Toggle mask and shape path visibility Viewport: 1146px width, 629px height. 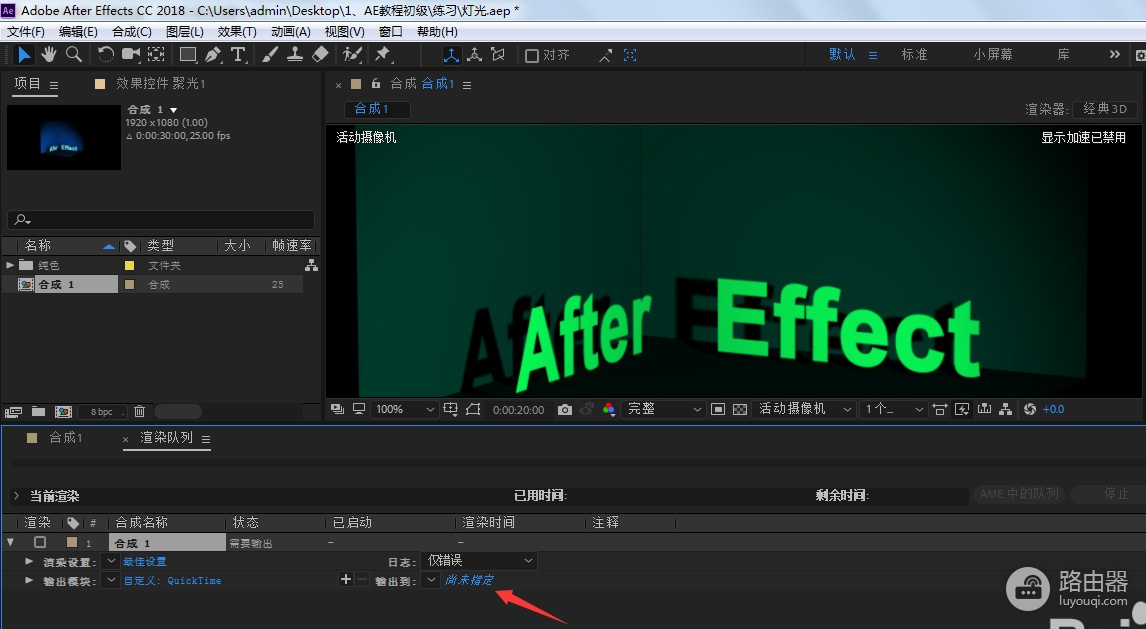[x=474, y=409]
